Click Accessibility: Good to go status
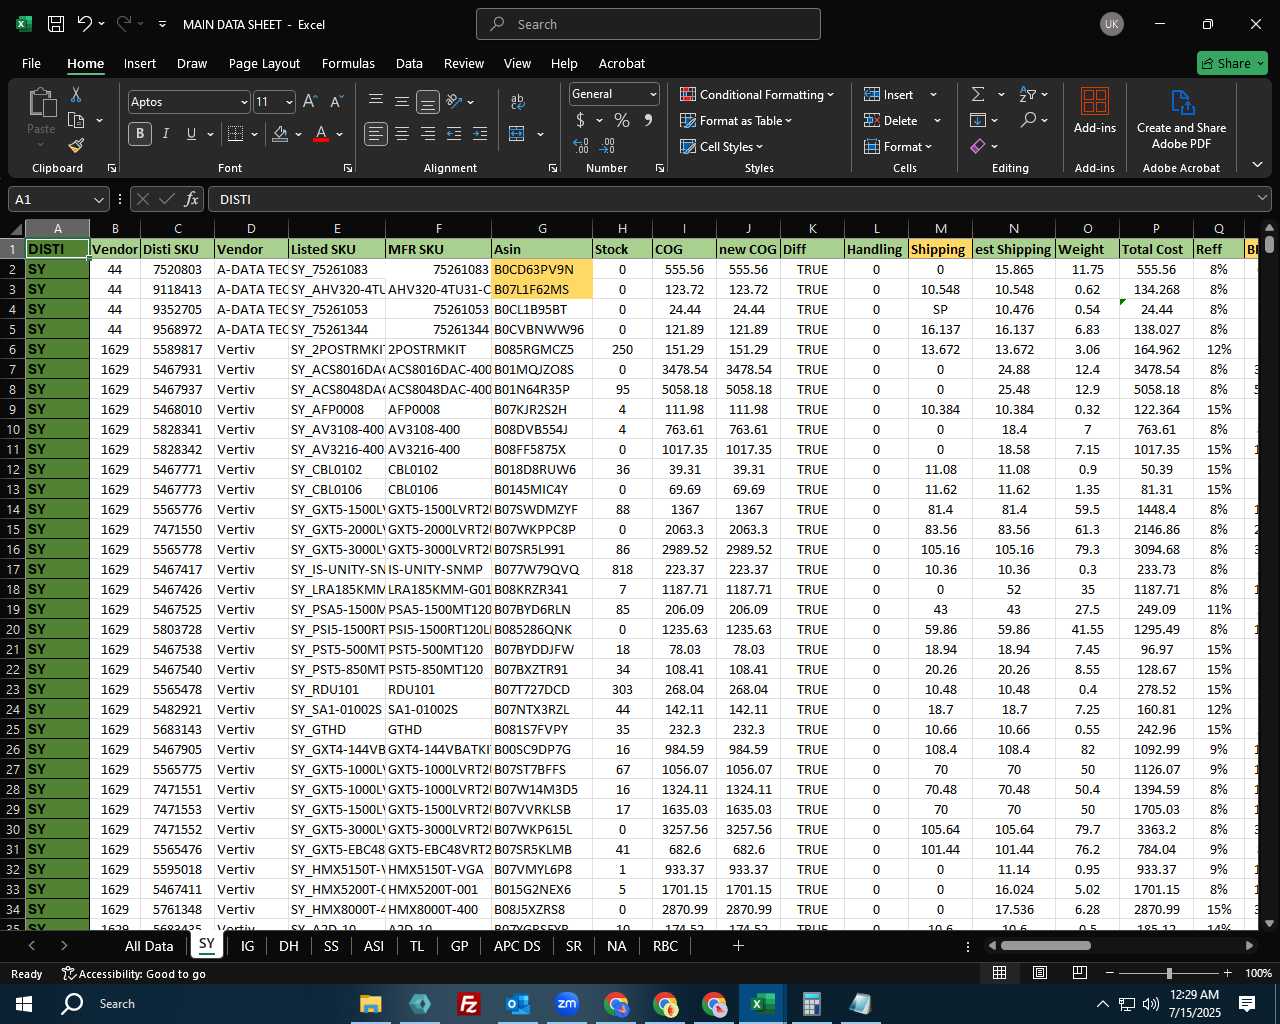Viewport: 1280px width, 1024px height. coord(134,973)
